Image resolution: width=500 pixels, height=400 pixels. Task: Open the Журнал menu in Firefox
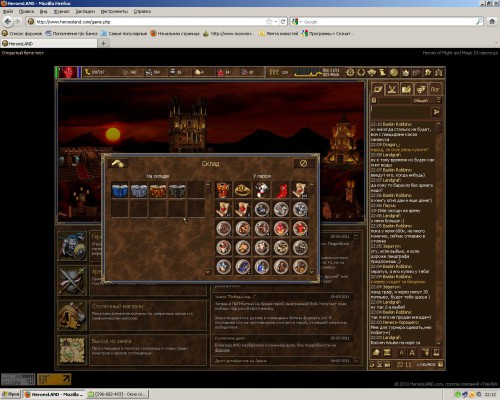click(62, 11)
